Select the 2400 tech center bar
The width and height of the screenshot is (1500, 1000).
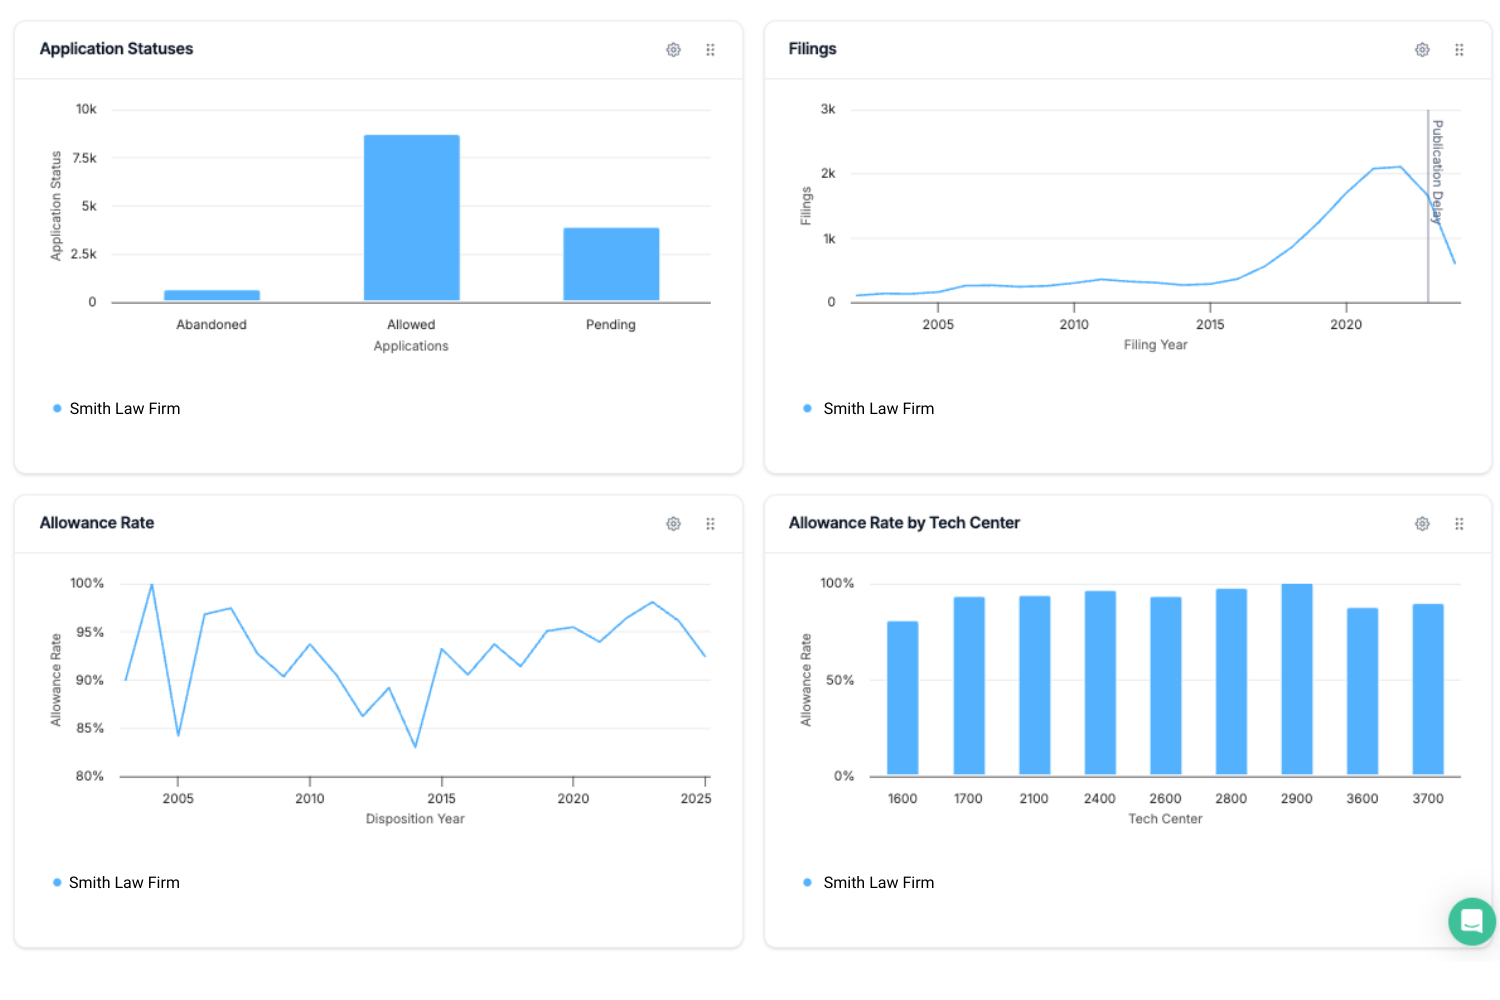click(1100, 683)
